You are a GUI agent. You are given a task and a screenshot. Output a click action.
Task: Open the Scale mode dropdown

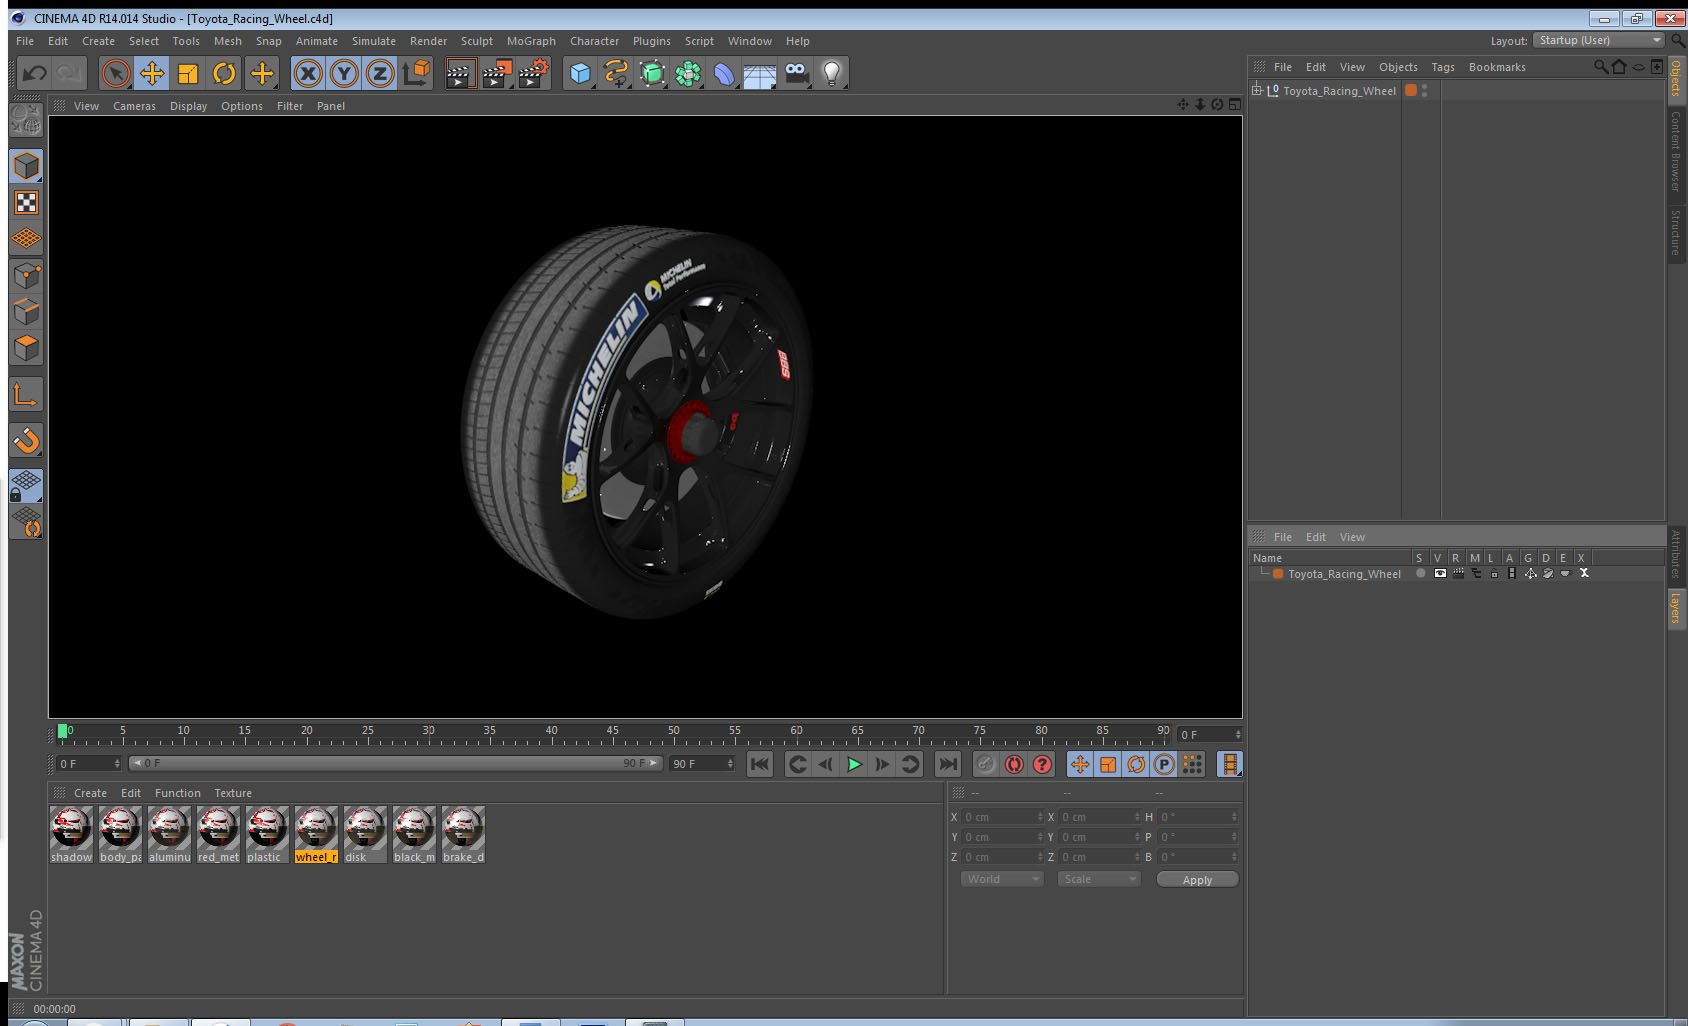click(1099, 879)
